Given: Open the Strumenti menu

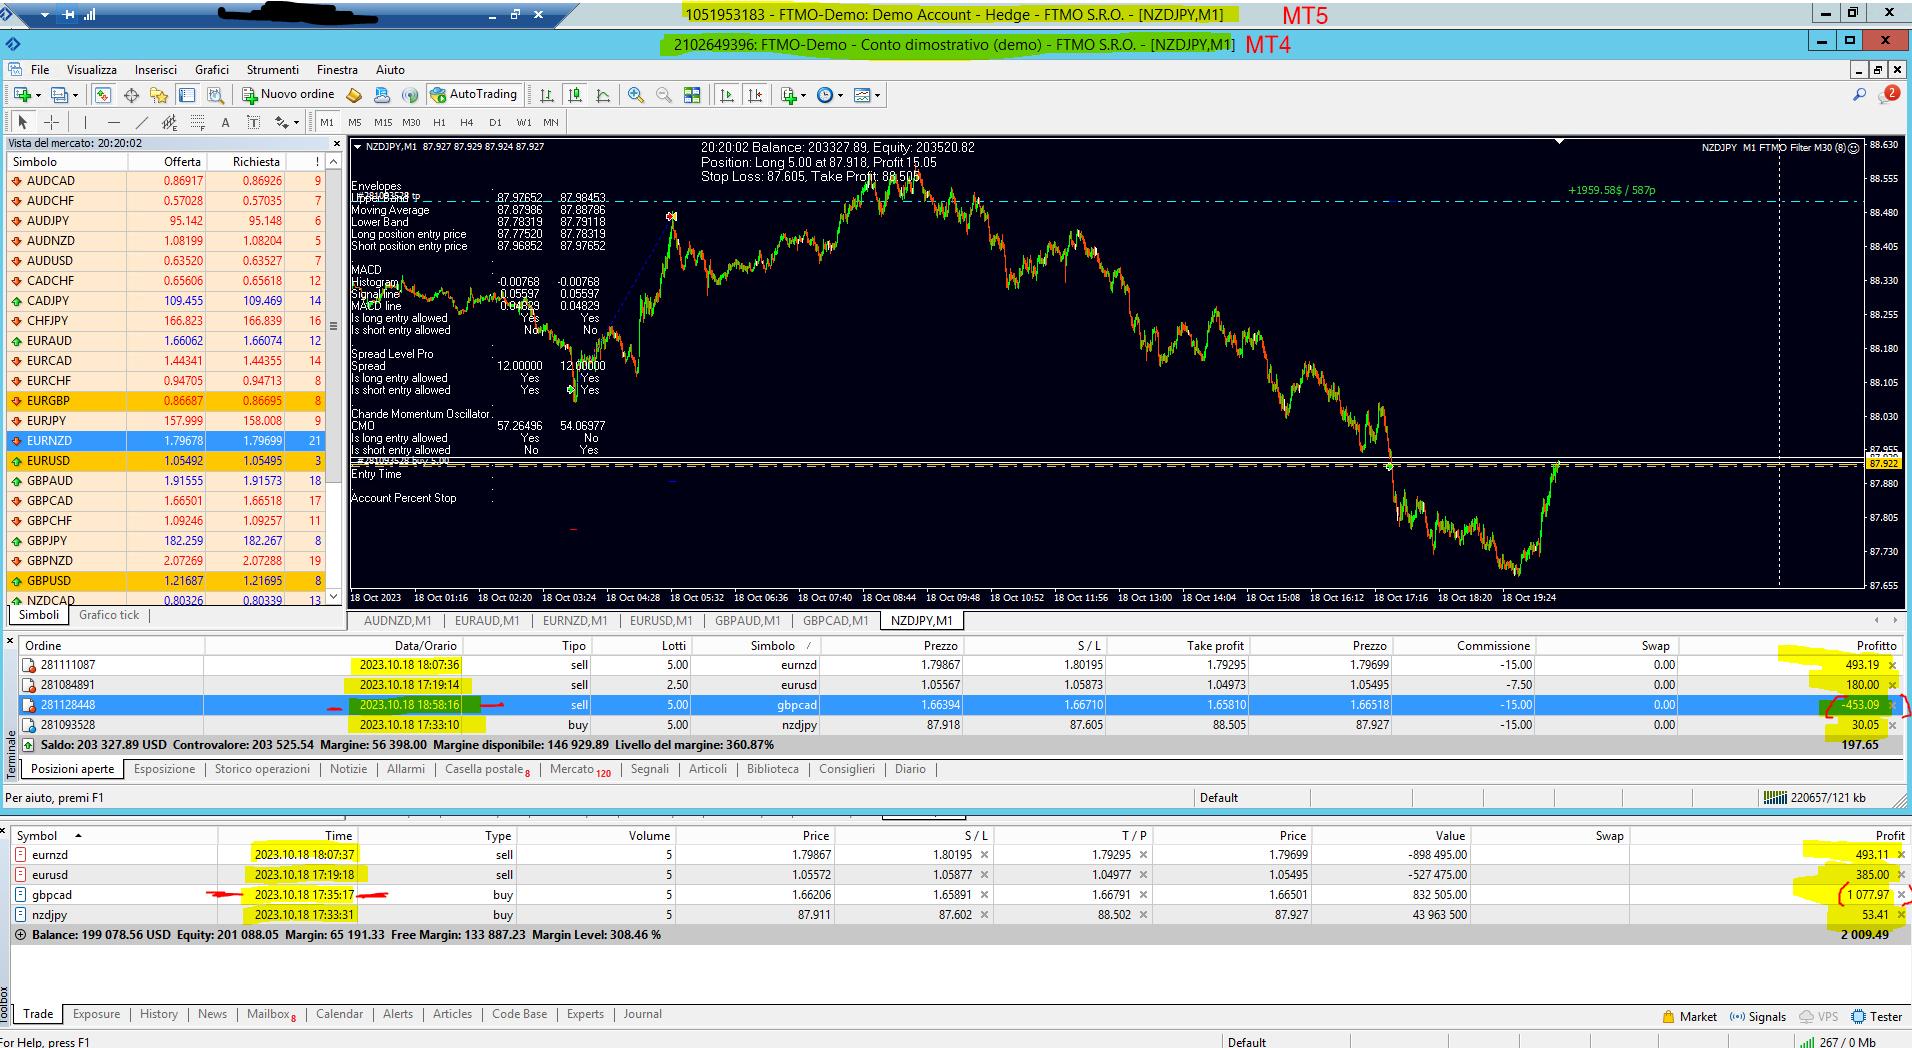Looking at the screenshot, I should click(x=273, y=70).
